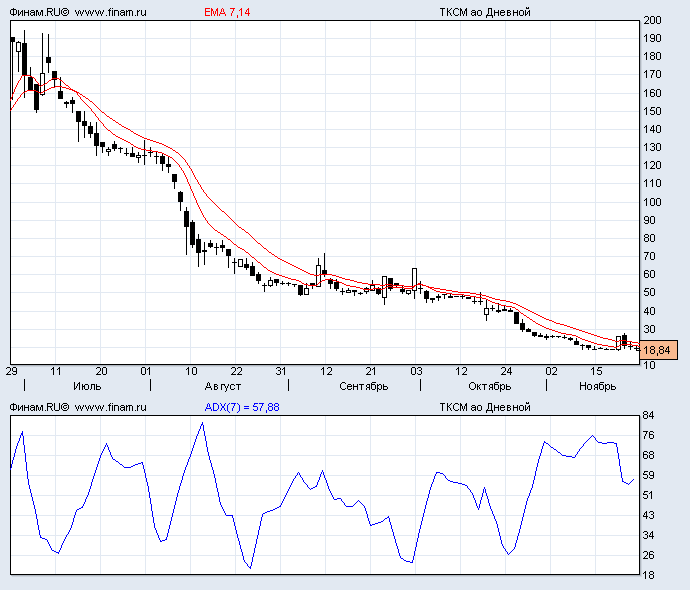This screenshot has height=590, width=690.
Task: Click the orange 18,84 current price tag
Action: (x=658, y=350)
